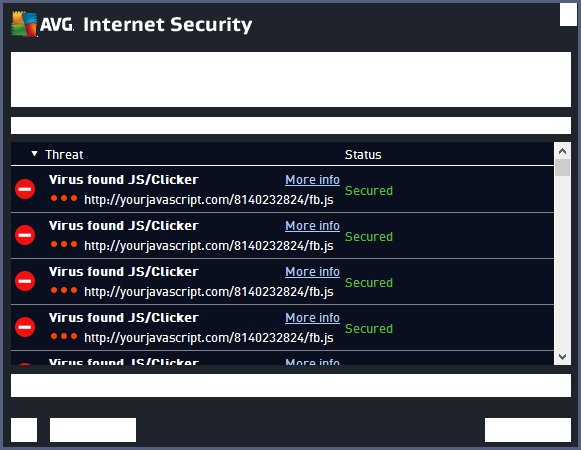
Task: Select the third threat's fb.js URL
Action: coord(209,292)
